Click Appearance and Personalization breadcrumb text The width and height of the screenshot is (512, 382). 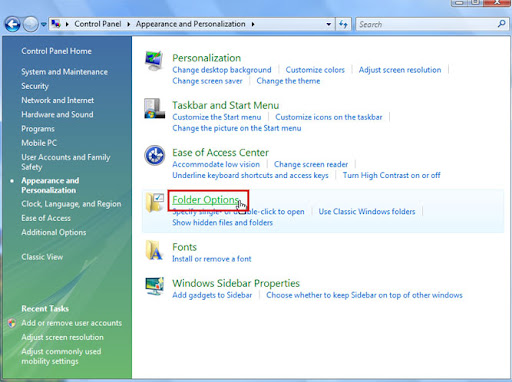tap(190, 24)
